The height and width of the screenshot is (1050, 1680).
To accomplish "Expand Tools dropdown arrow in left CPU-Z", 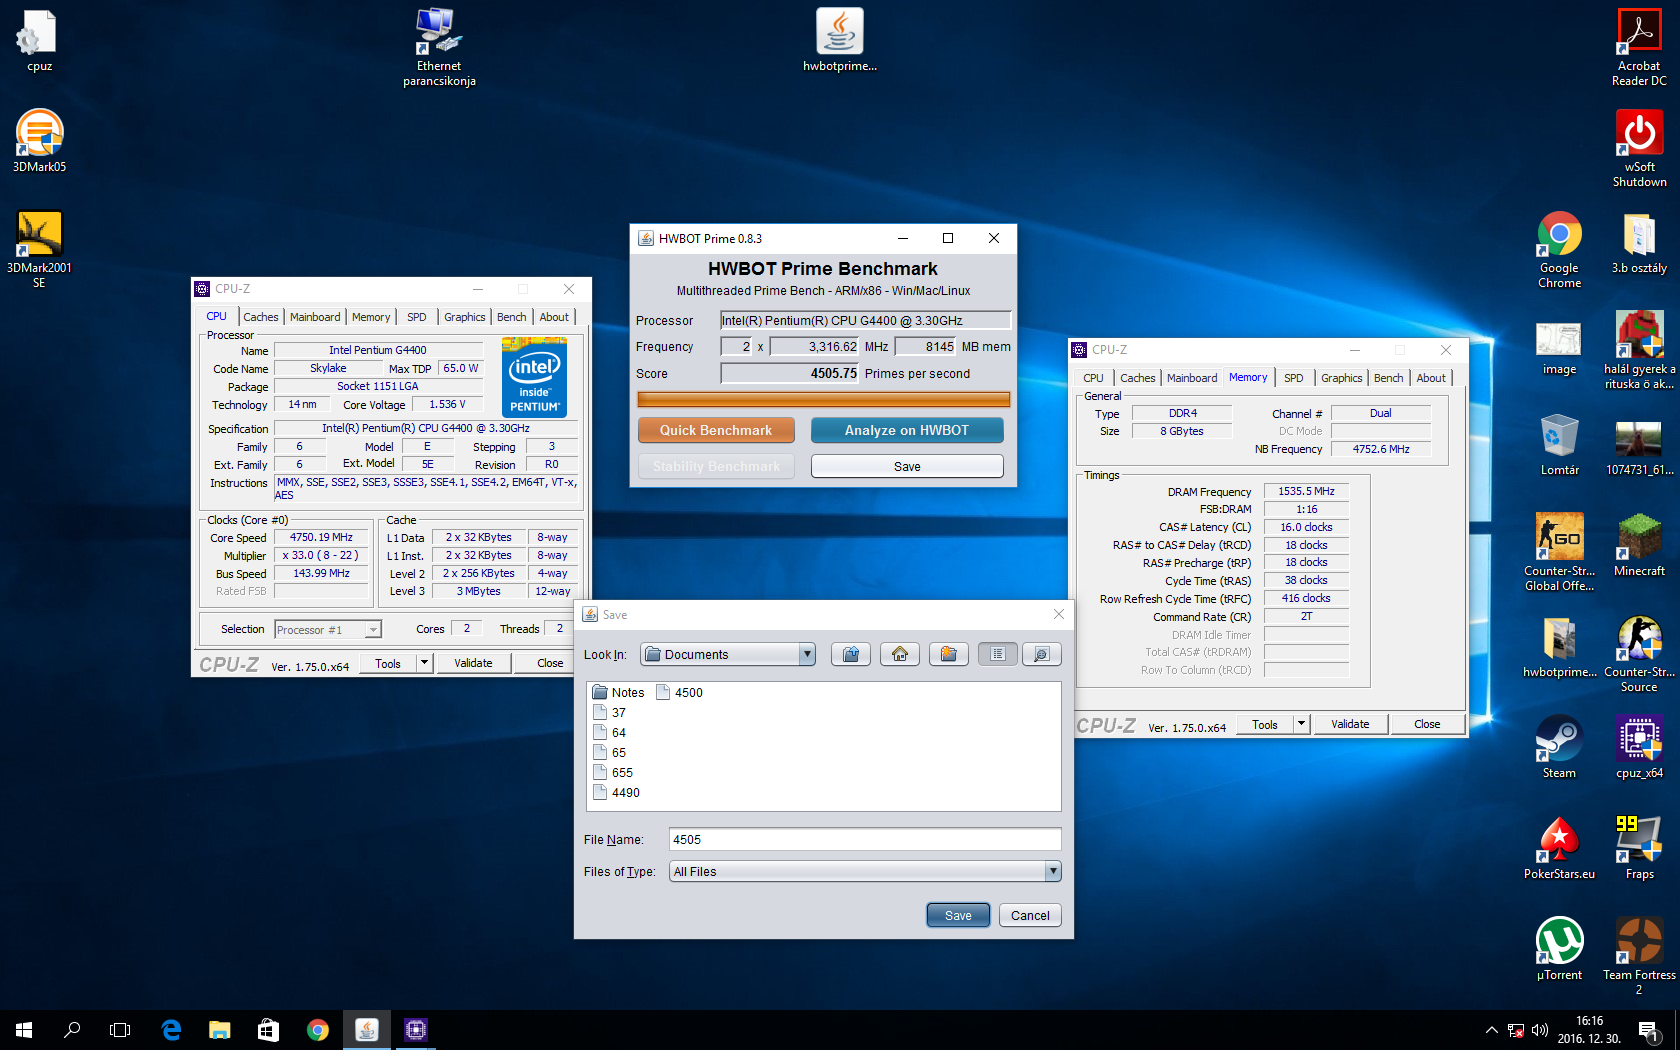I will [x=424, y=662].
